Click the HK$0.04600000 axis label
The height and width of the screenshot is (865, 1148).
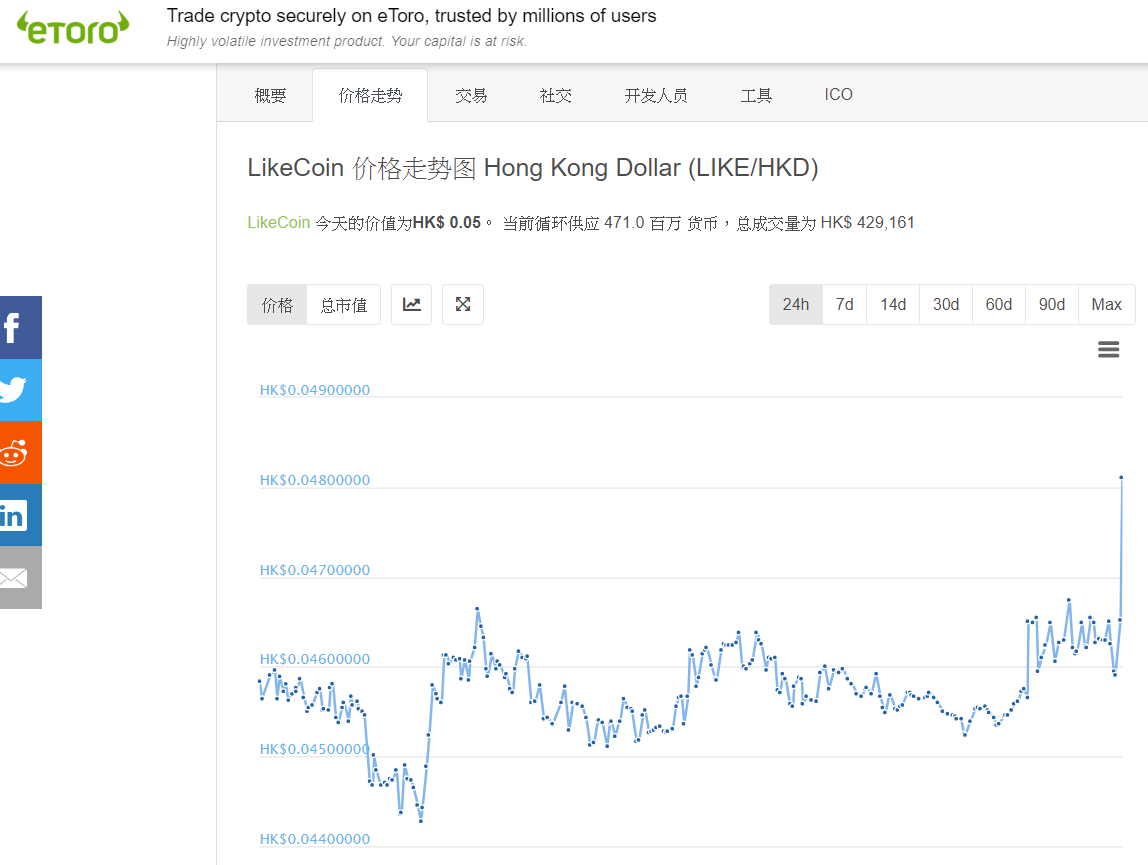click(315, 659)
